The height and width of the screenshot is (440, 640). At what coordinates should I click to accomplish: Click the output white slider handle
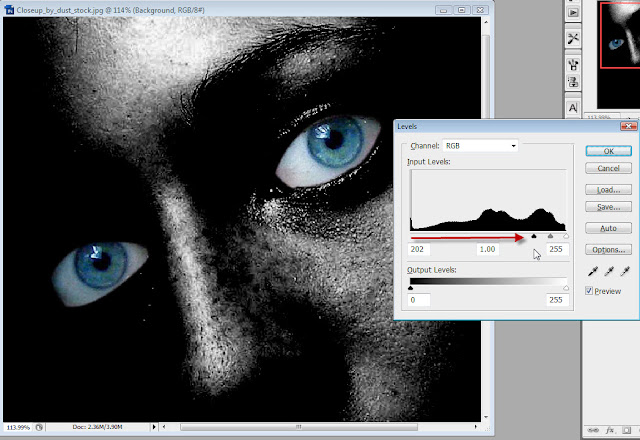click(566, 288)
